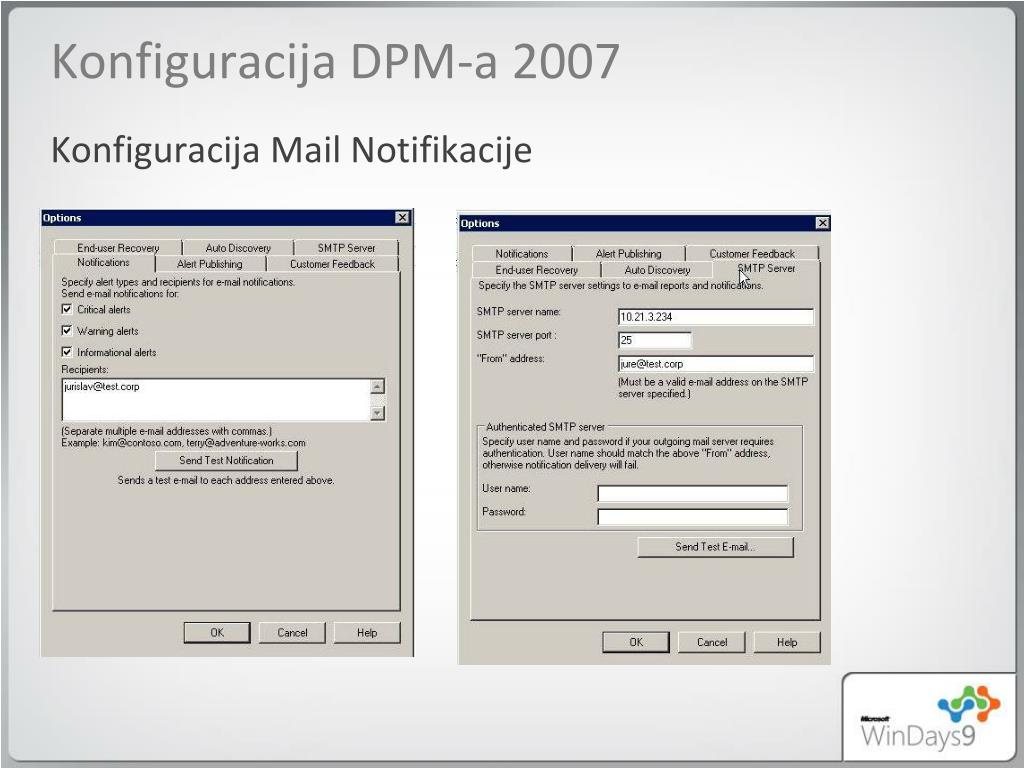The height and width of the screenshot is (768, 1024).
Task: Open Customer Feedback tab in right dialog
Action: (752, 253)
